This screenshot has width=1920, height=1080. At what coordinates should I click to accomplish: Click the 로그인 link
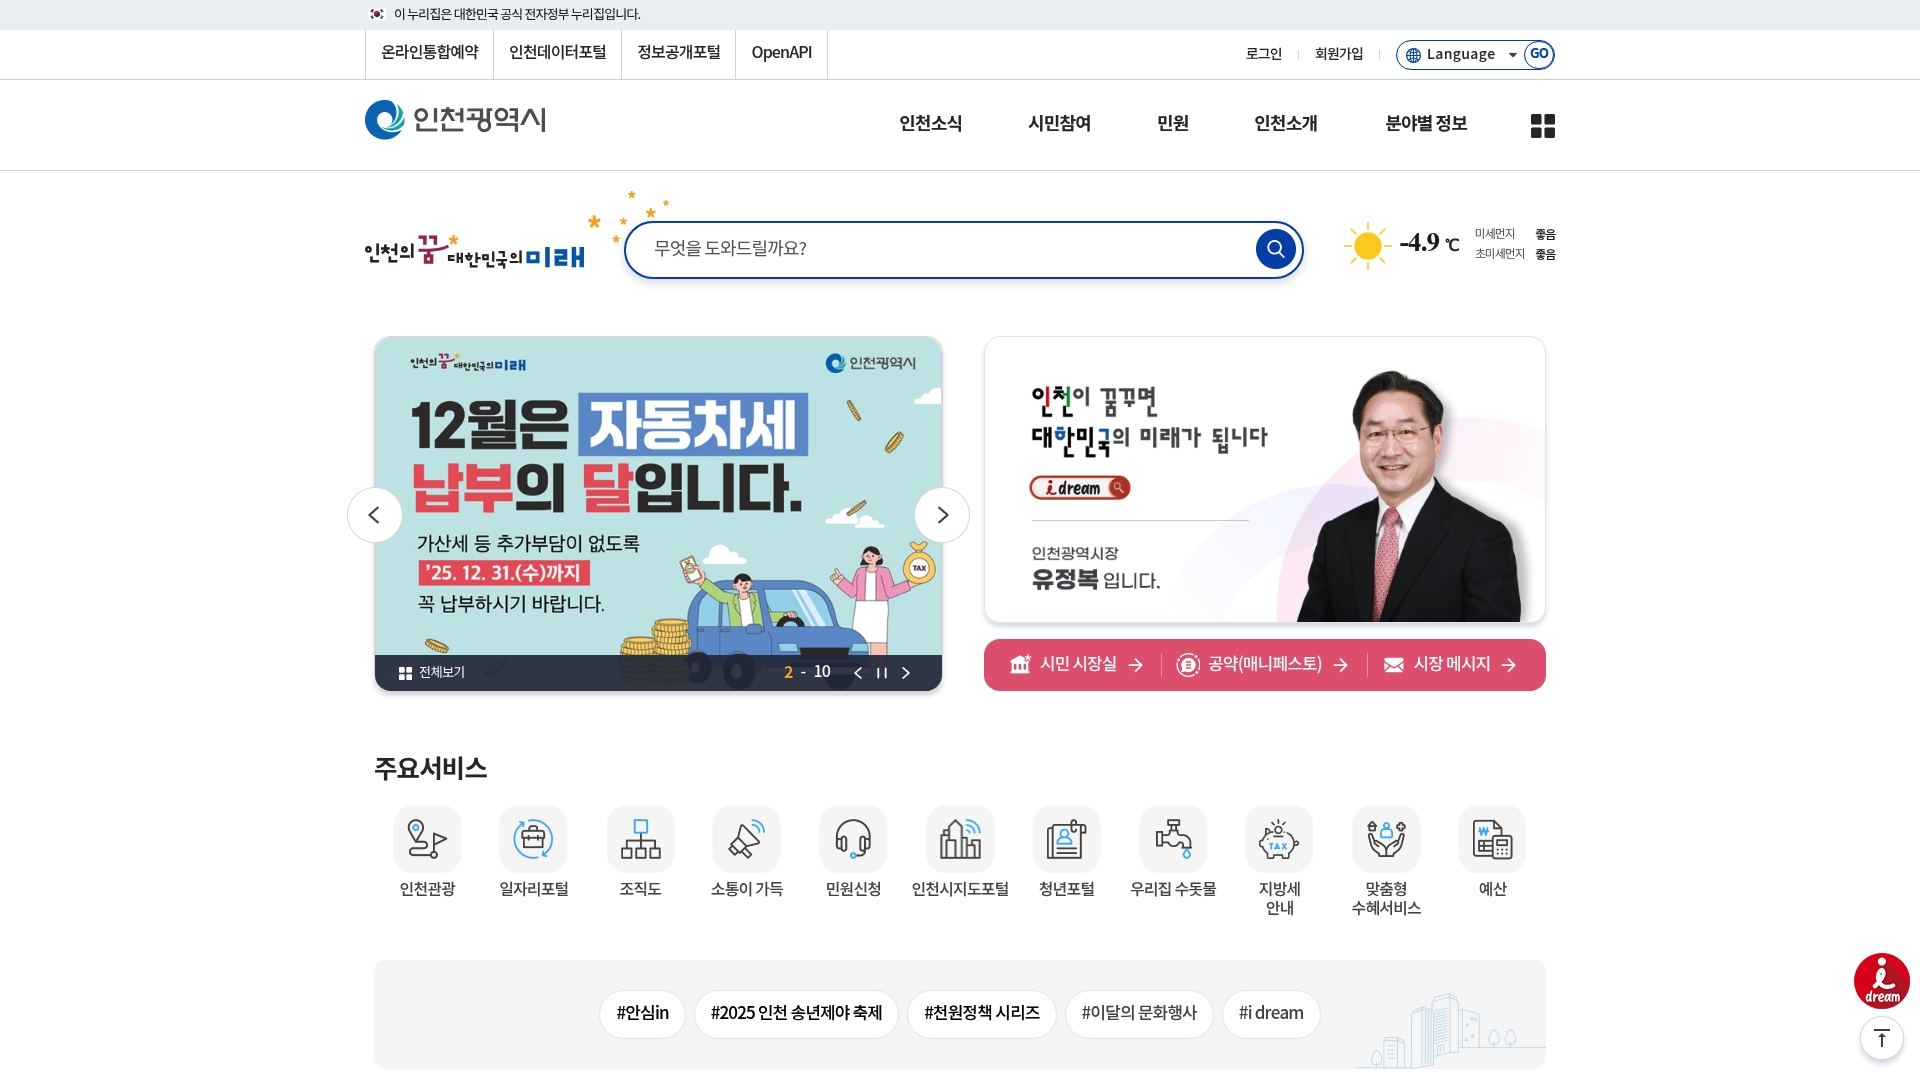1263,54
